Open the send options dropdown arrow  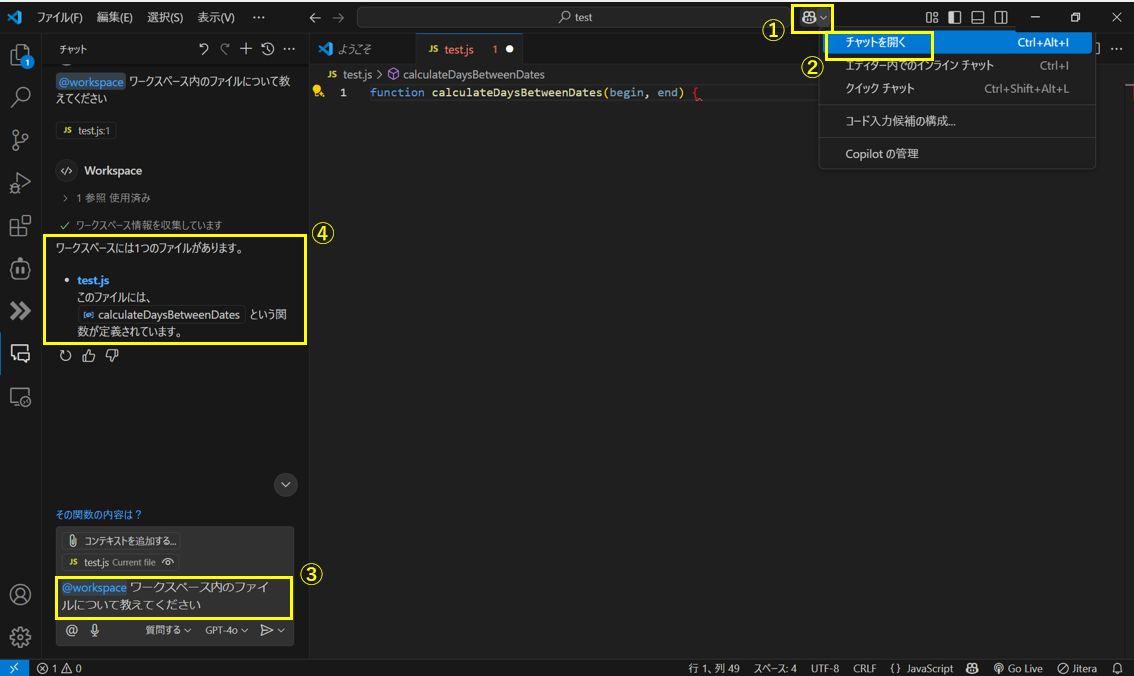[281, 630]
